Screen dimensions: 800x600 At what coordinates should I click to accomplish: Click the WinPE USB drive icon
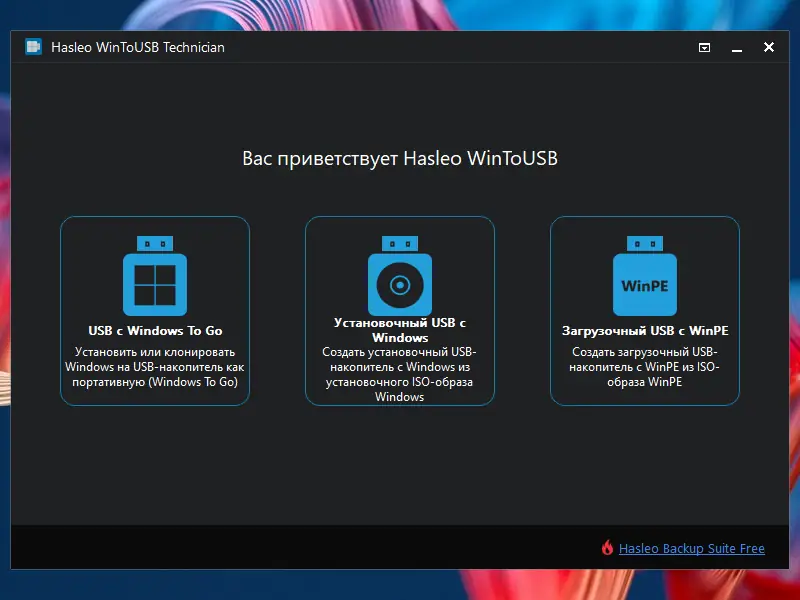tap(645, 276)
